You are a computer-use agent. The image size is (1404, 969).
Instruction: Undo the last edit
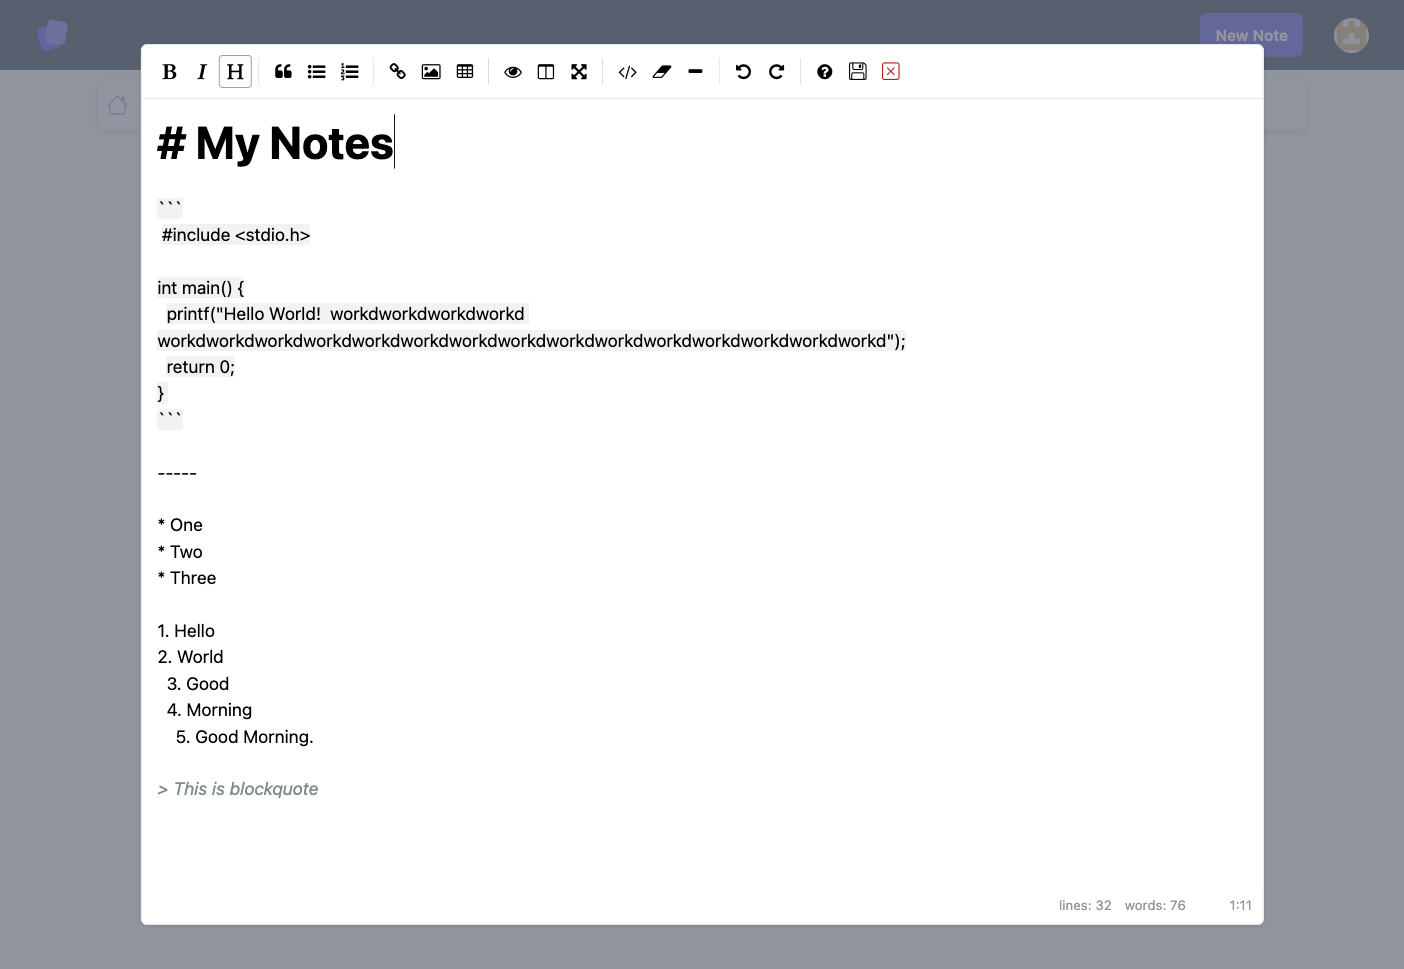[x=743, y=72]
